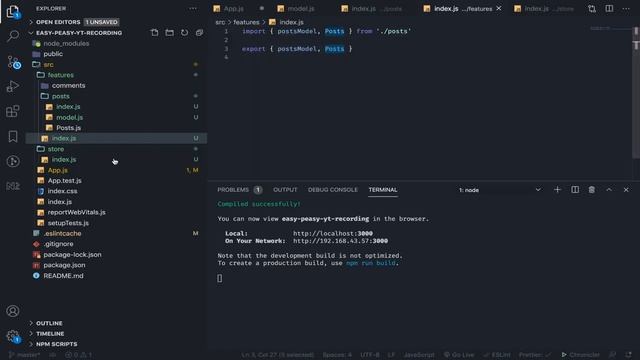Image resolution: width=640 pixels, height=360 pixels.
Task: Close the index.js features tab
Action: (499, 8)
